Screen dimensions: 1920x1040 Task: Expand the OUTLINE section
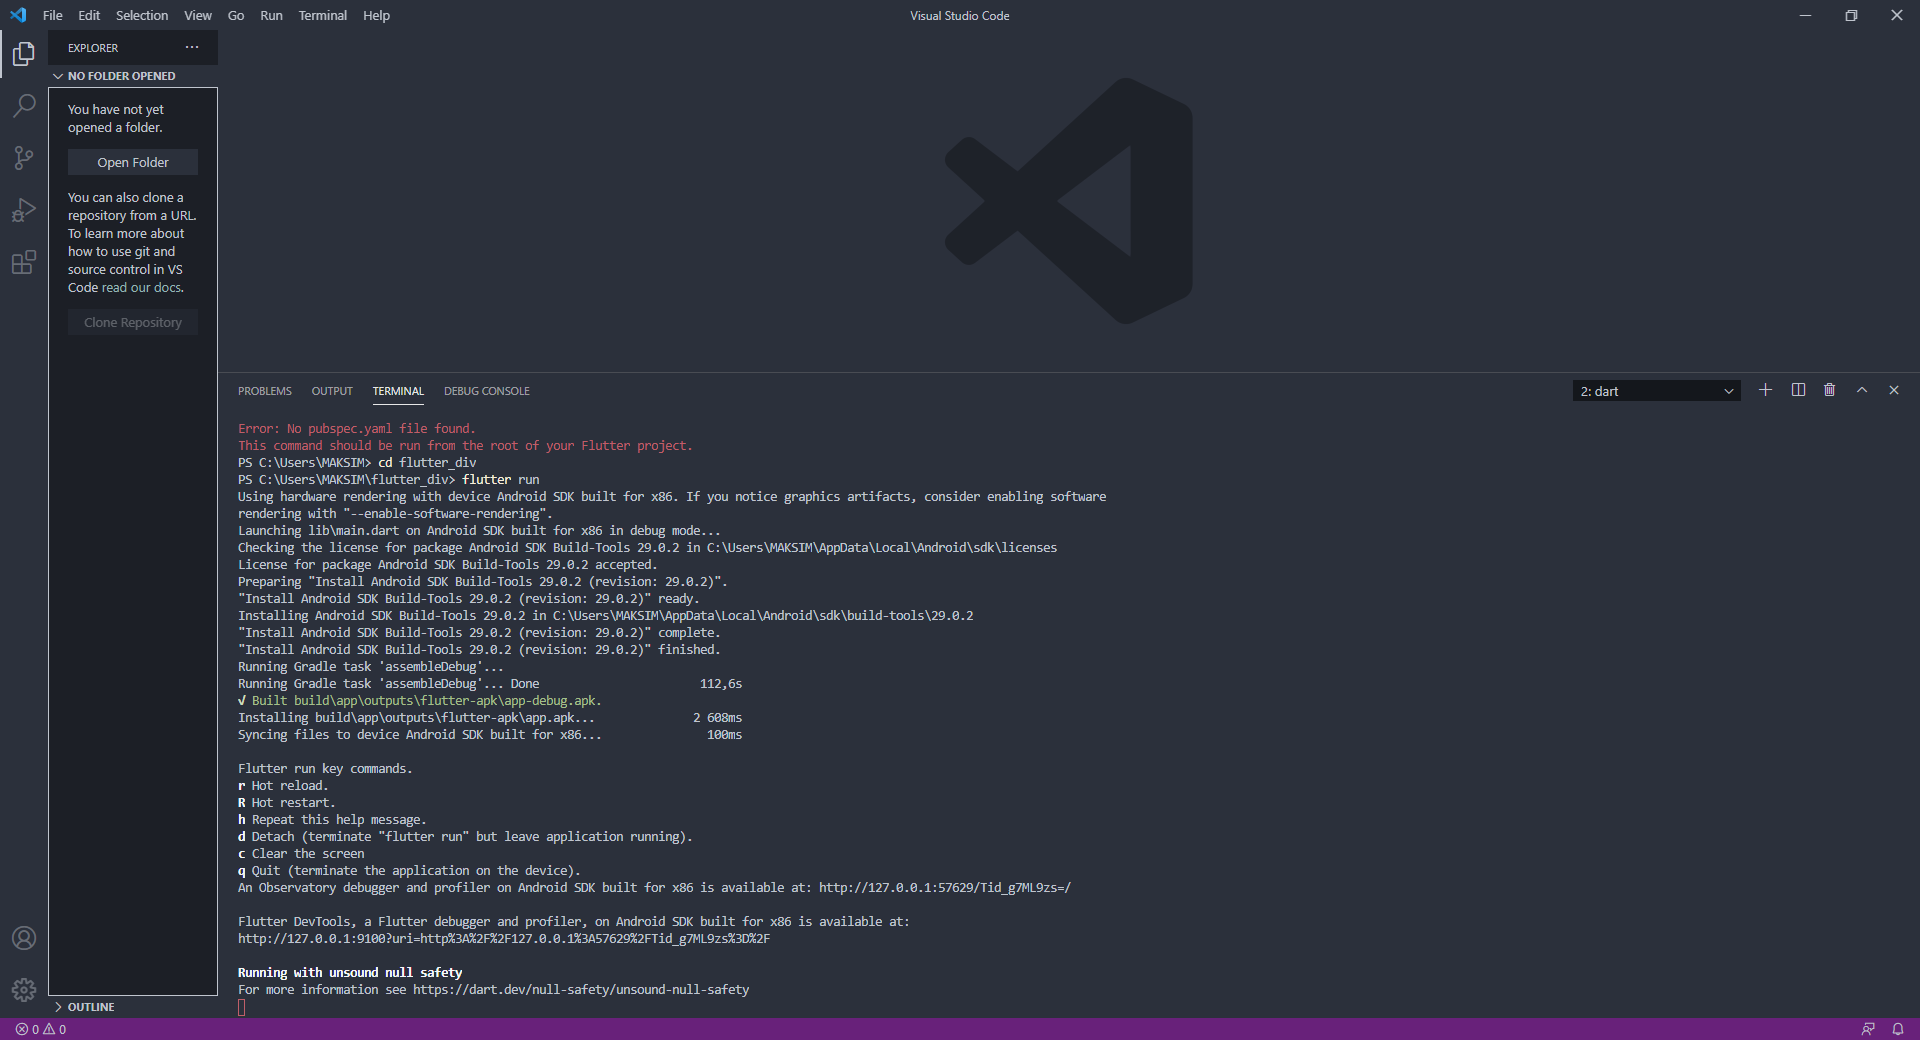[x=133, y=1007]
